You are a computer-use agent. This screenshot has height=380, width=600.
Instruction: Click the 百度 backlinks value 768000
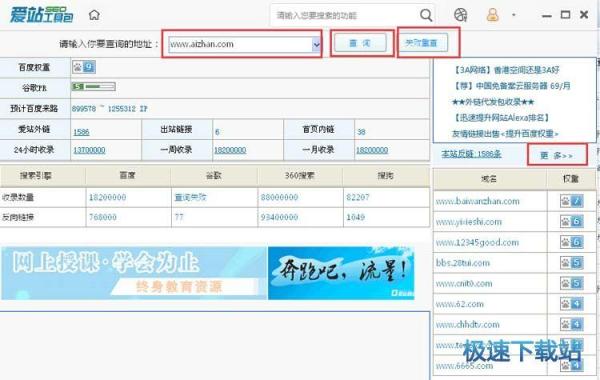(x=103, y=217)
